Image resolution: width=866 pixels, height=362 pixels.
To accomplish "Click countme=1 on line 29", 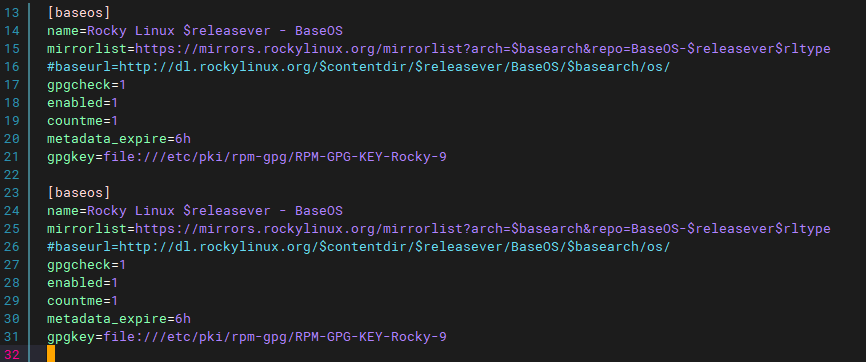I will click(82, 301).
